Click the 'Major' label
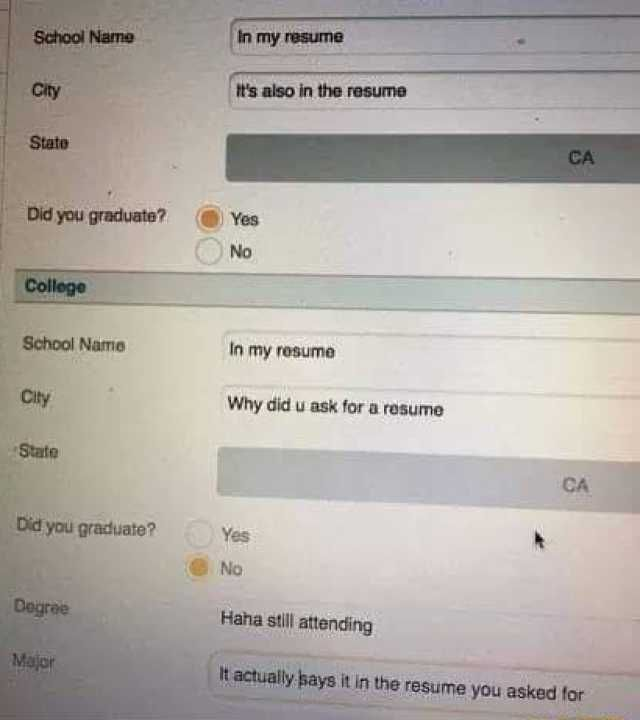Screen dimensions: 640x720 click(x=34, y=661)
